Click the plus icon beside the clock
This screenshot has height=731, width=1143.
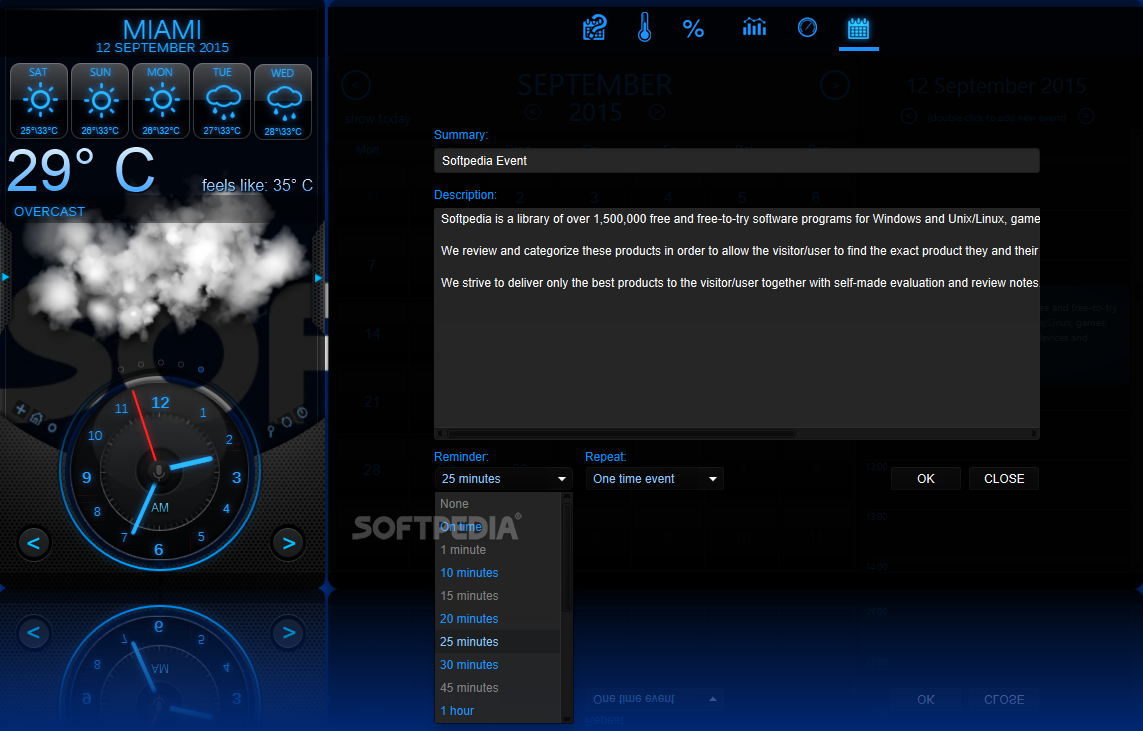click(21, 410)
